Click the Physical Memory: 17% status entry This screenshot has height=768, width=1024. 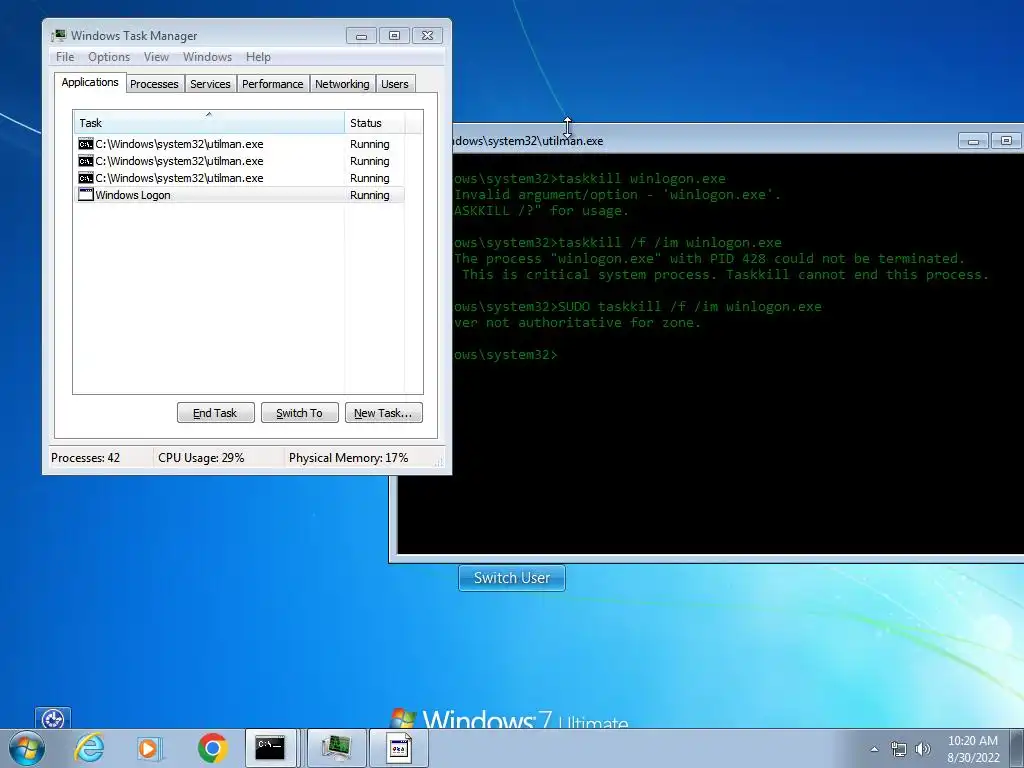[x=349, y=458]
